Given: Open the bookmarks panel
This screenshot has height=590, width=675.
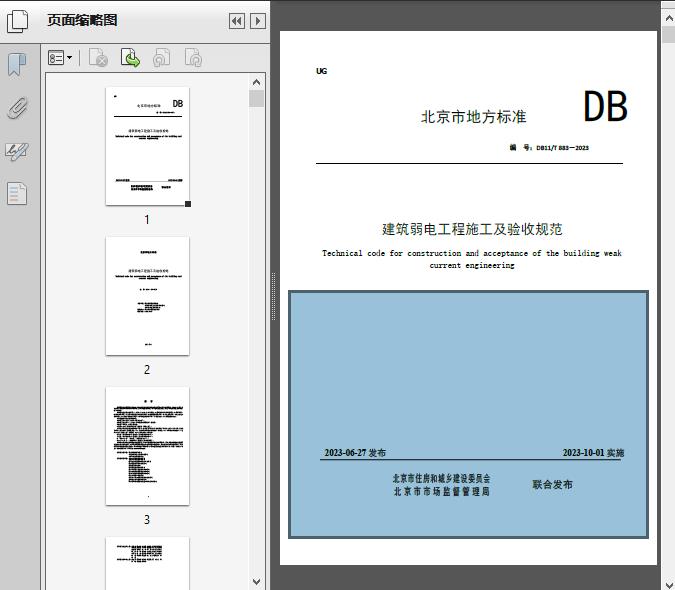Looking at the screenshot, I should [17, 65].
